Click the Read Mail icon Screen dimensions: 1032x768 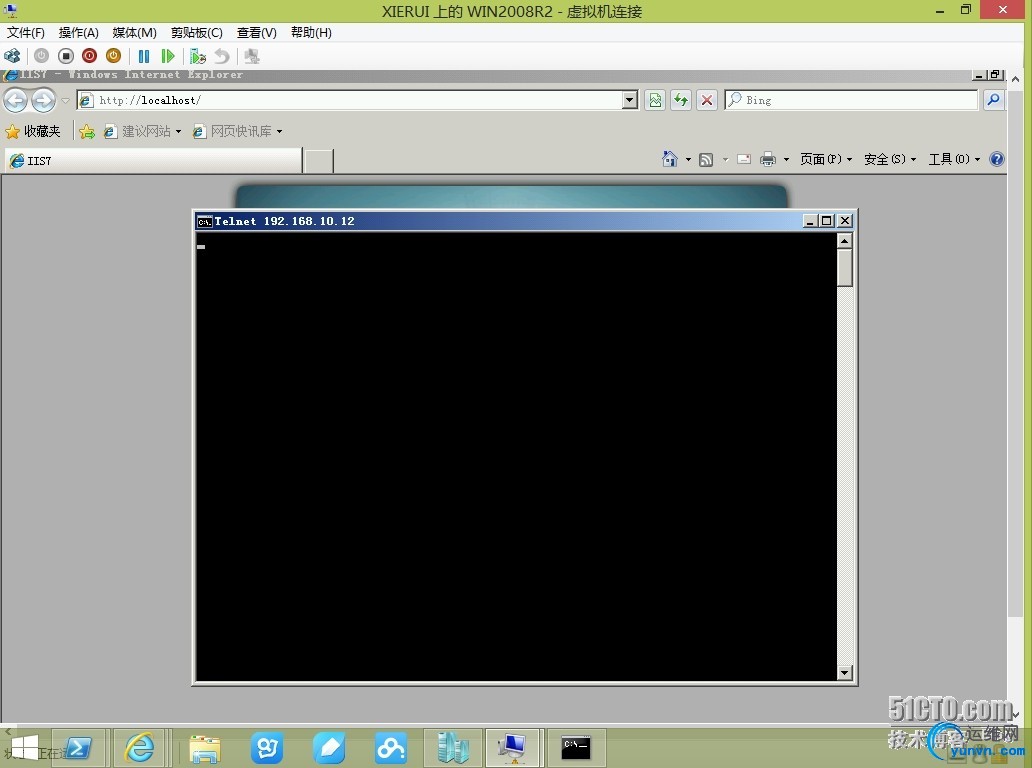click(744, 159)
